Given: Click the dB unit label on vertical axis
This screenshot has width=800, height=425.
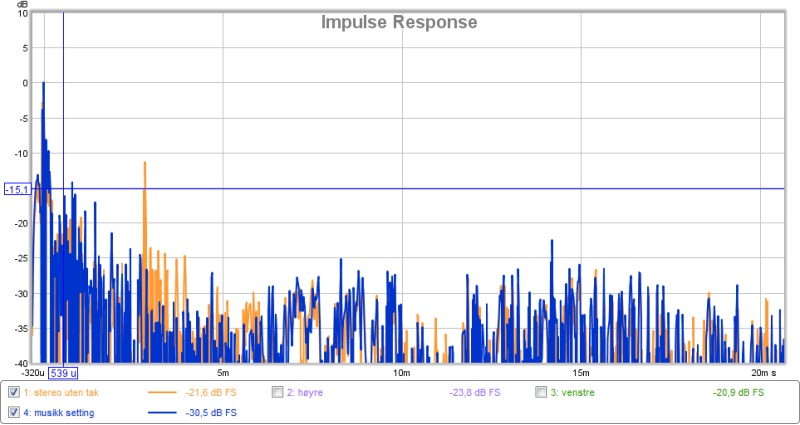Looking at the screenshot, I should click(22, 5).
